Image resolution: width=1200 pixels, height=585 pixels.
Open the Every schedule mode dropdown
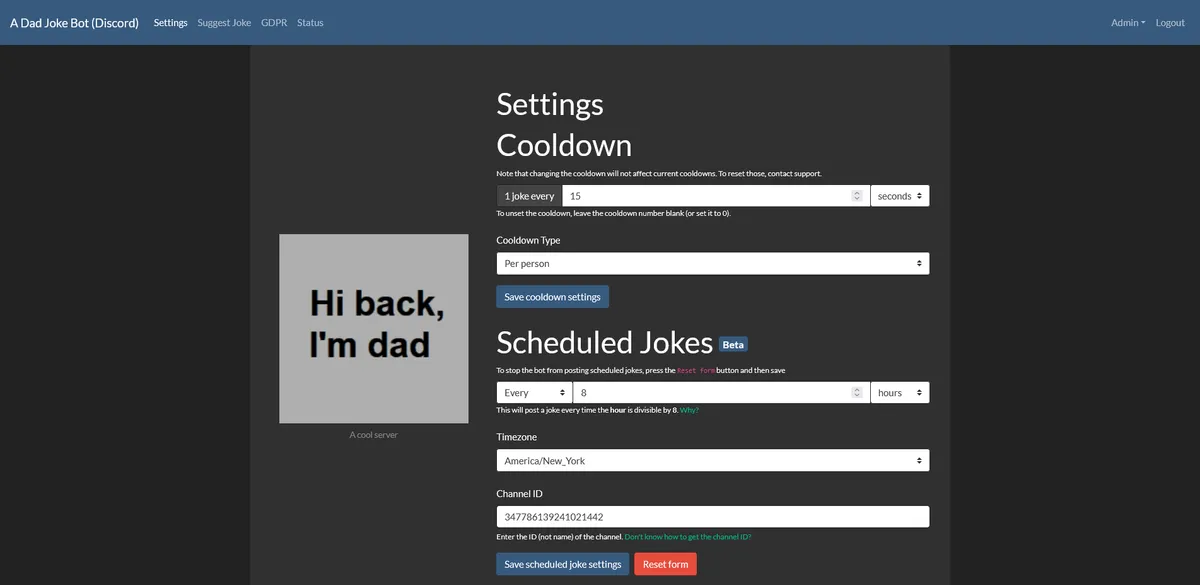click(x=534, y=393)
